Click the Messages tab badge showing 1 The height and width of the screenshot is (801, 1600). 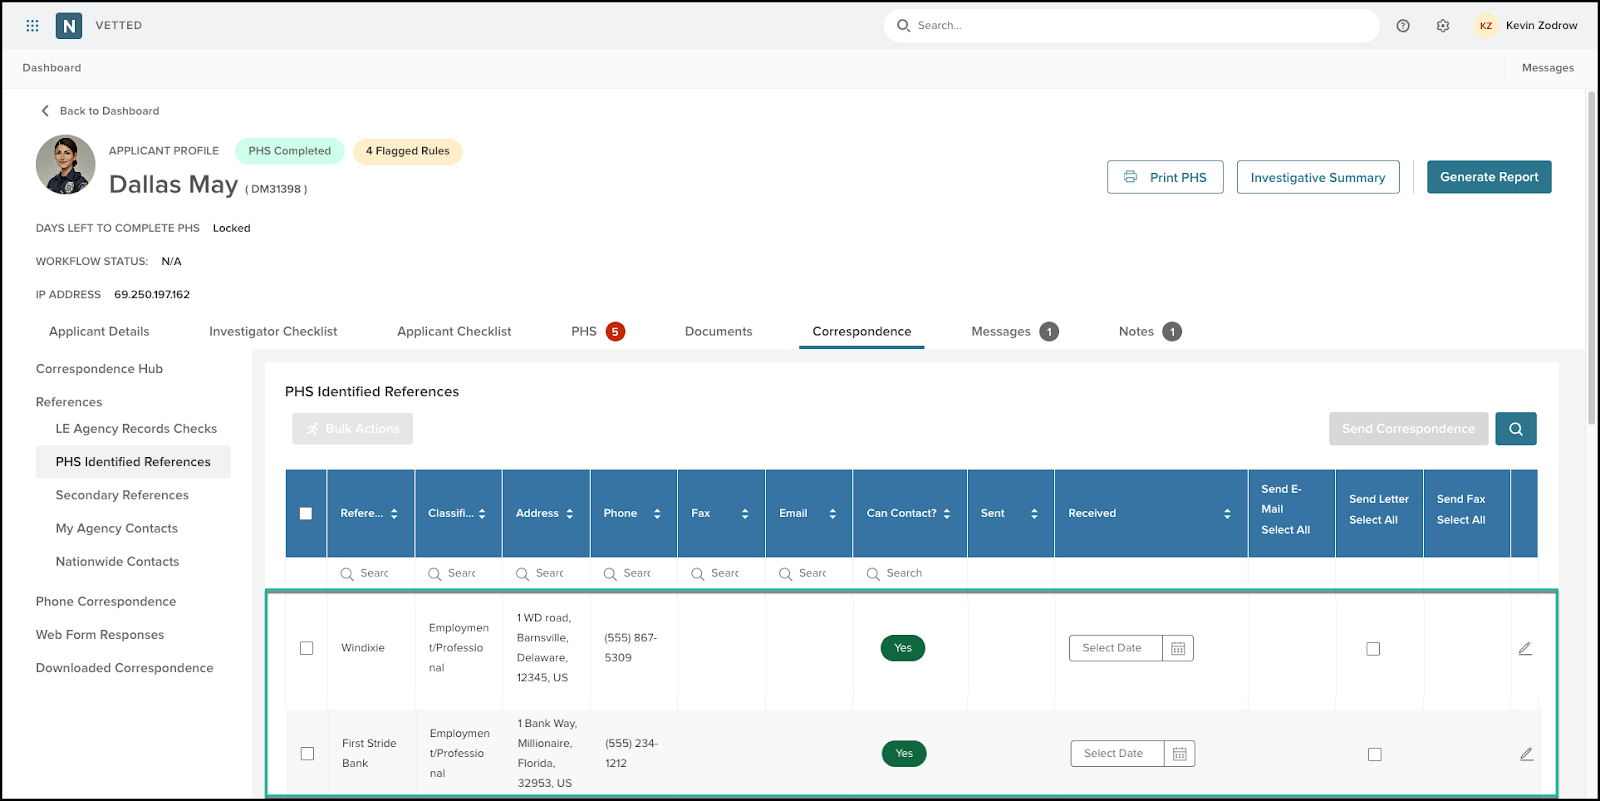click(x=1049, y=332)
